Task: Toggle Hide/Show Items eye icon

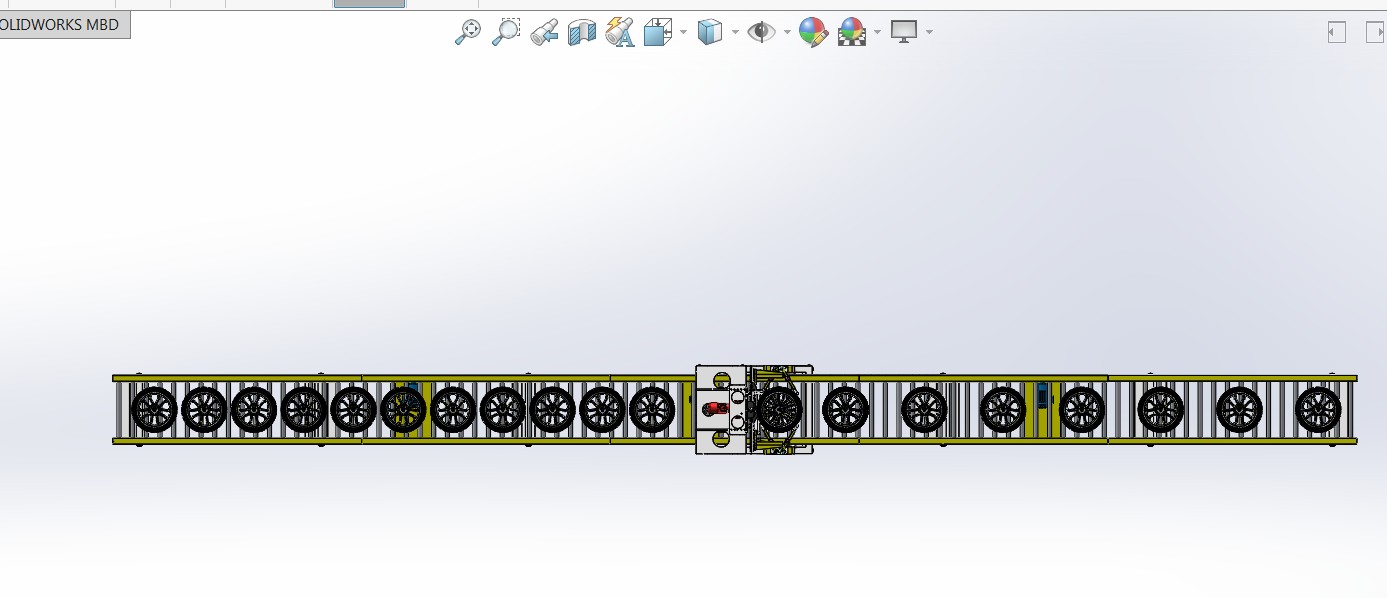Action: [x=762, y=32]
